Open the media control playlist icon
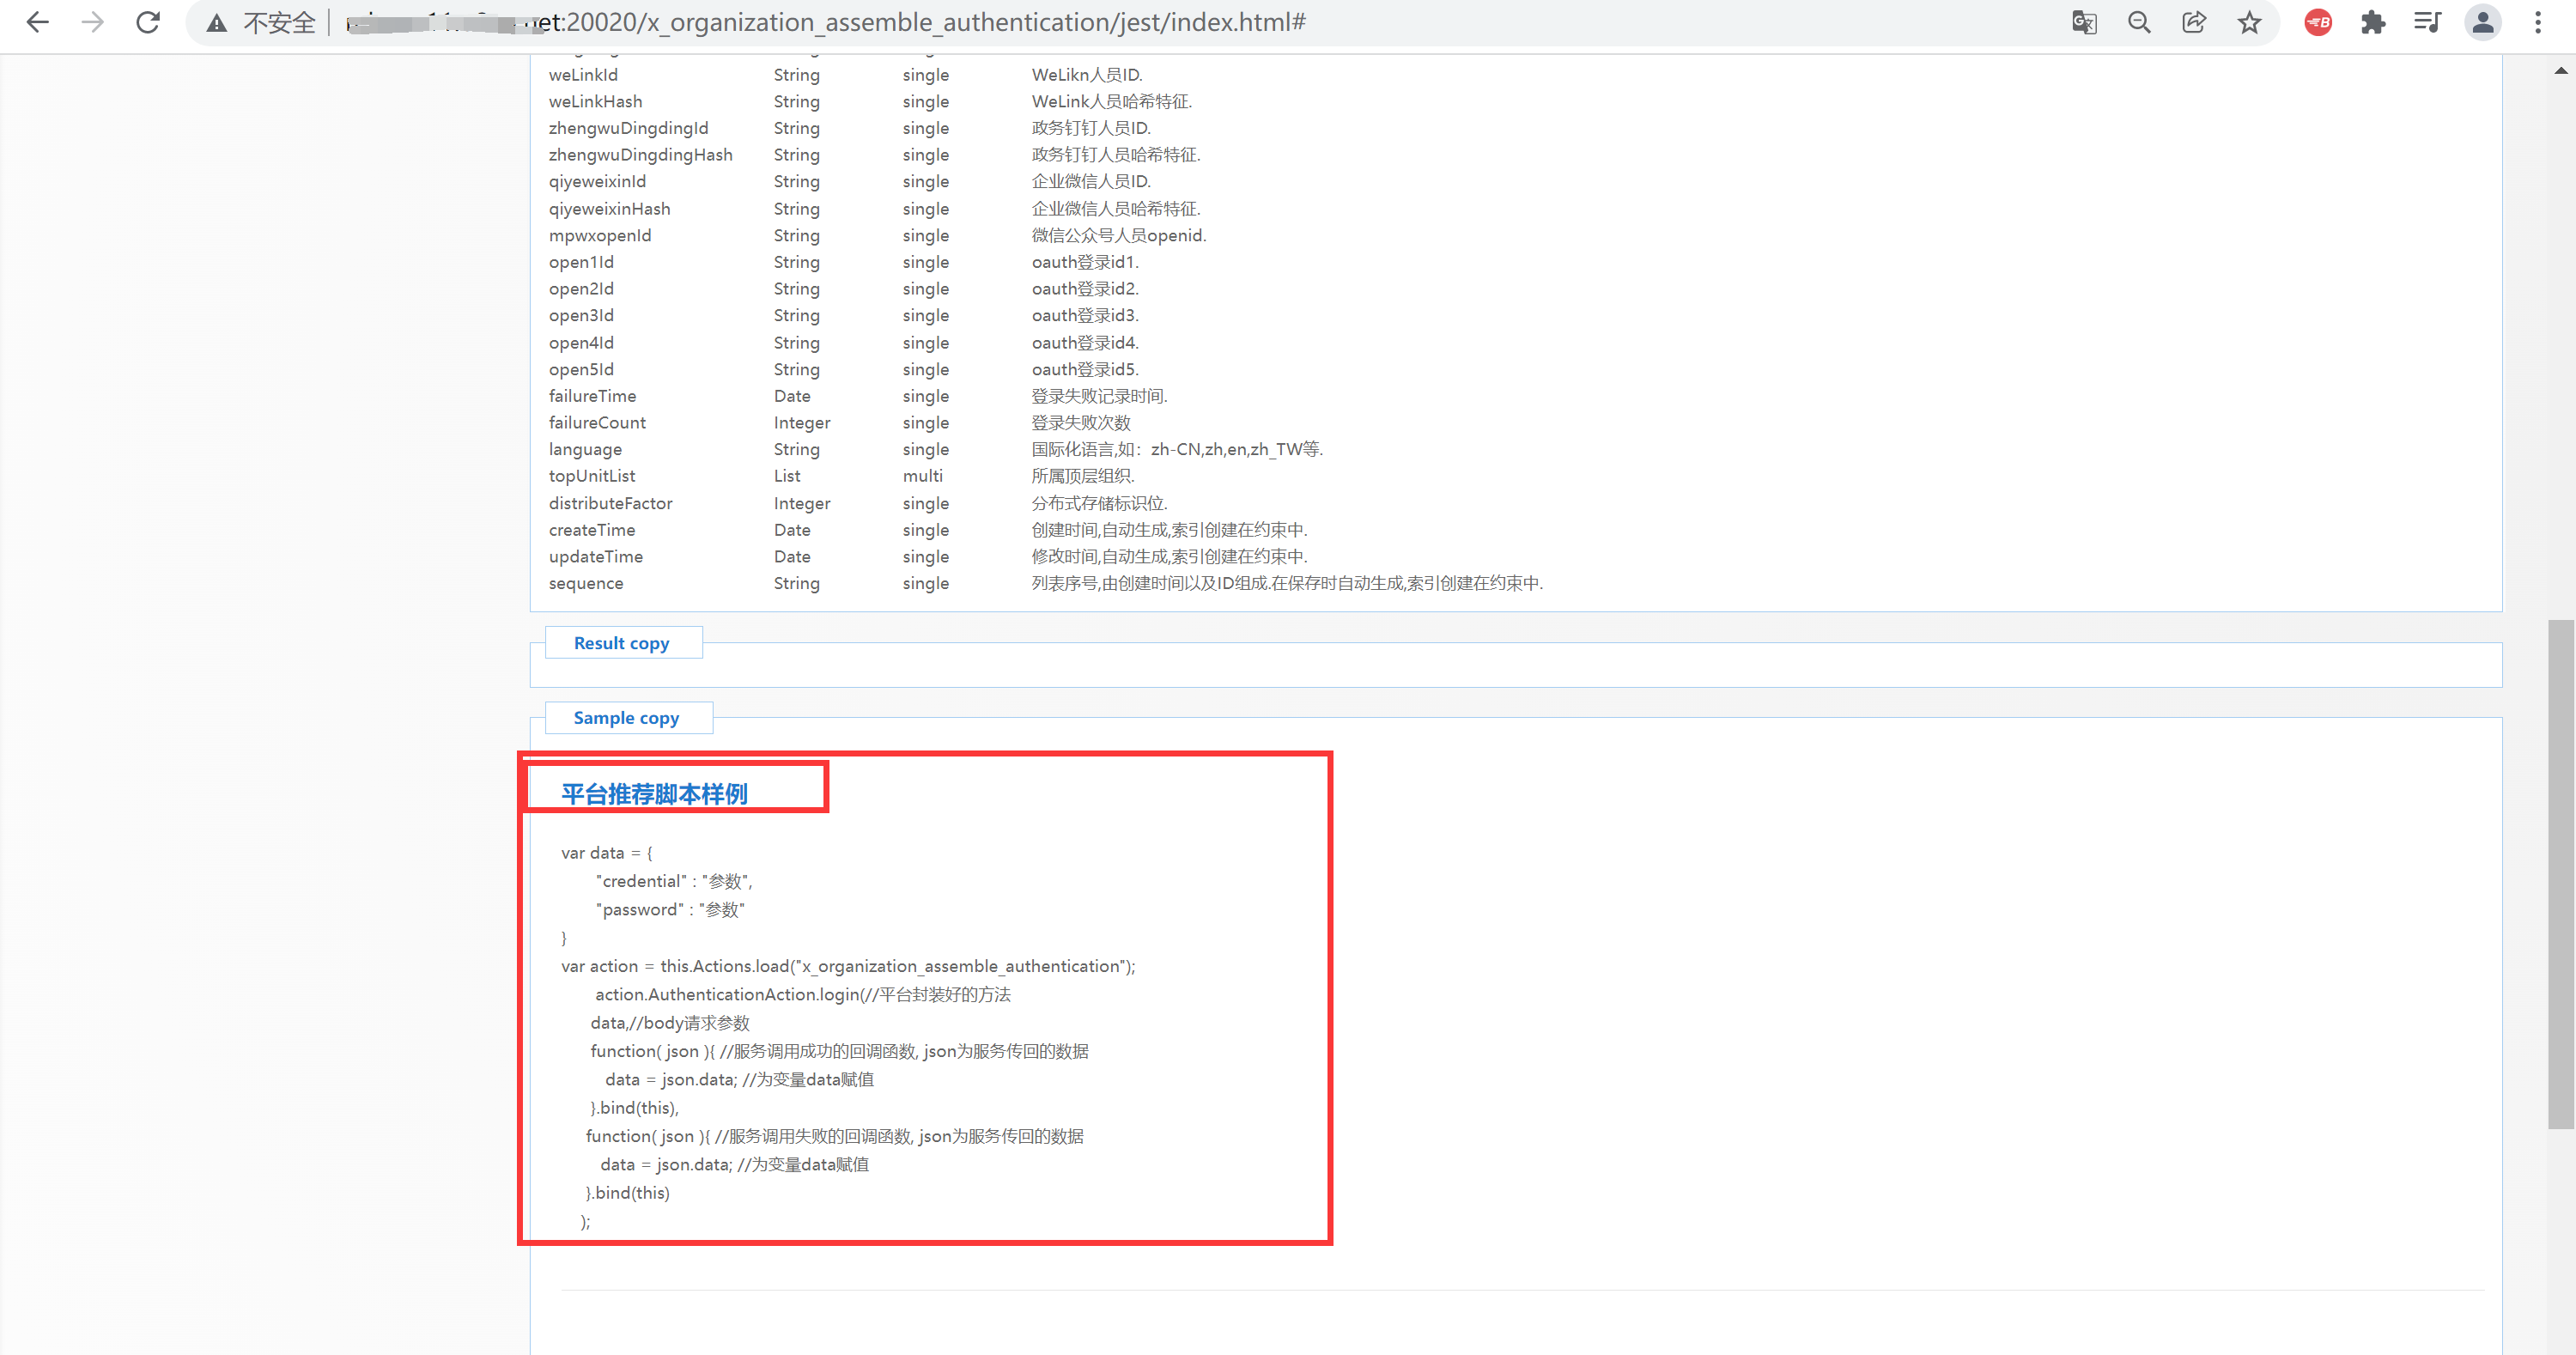The image size is (2576, 1355). [x=2427, y=22]
